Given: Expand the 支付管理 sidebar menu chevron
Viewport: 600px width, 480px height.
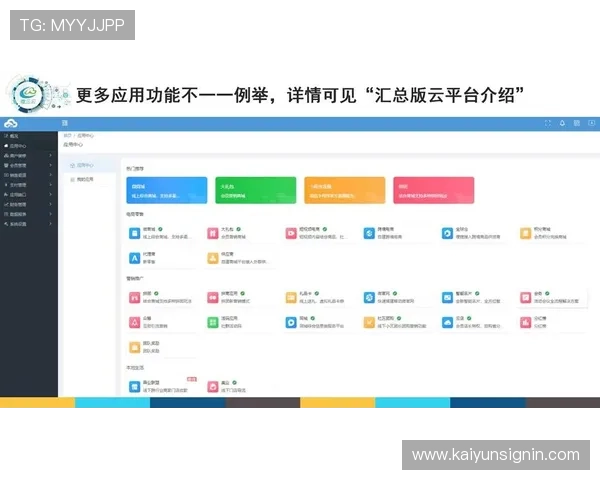Looking at the screenshot, I should 51,185.
